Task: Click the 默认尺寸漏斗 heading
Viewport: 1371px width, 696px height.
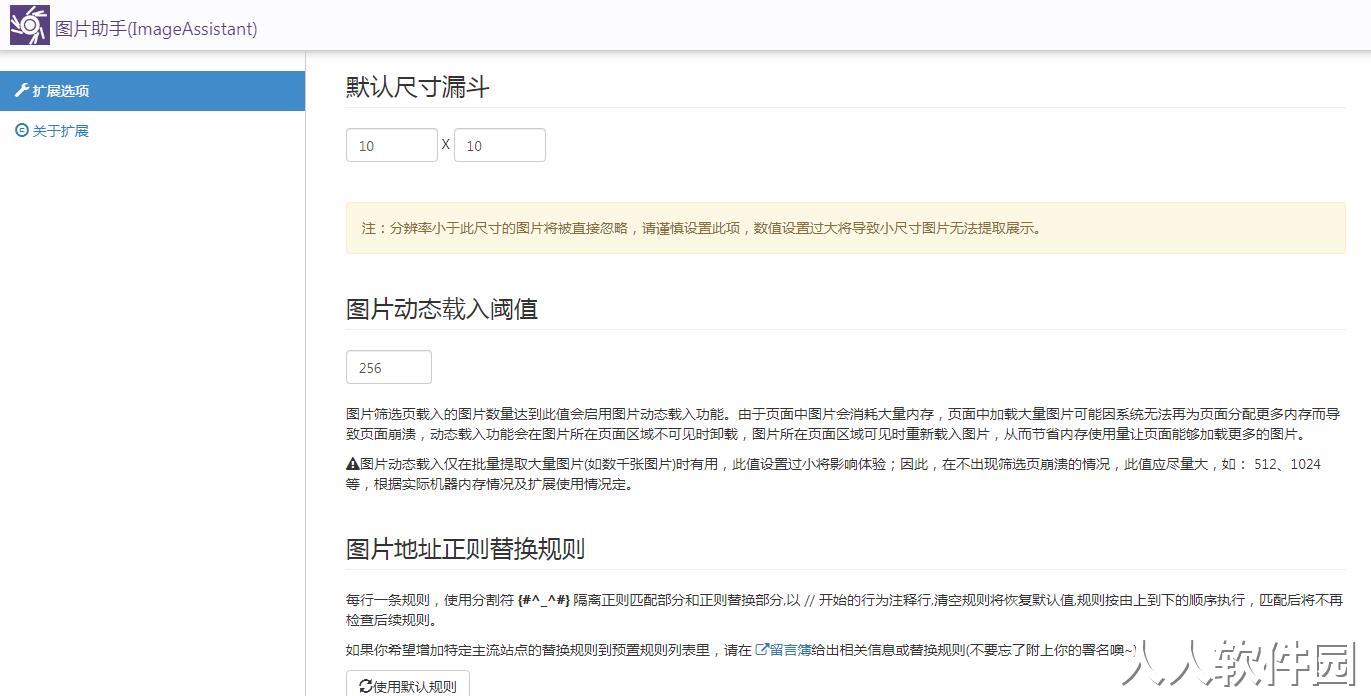Action: click(418, 87)
